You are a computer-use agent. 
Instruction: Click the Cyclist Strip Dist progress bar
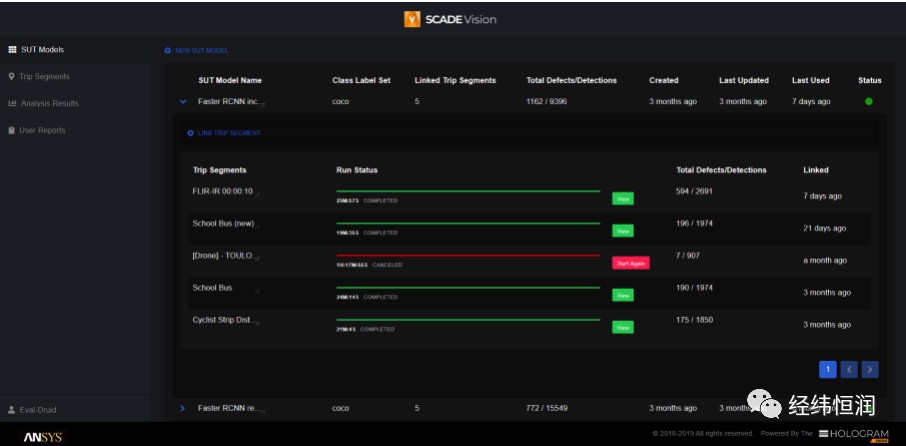click(x=468, y=319)
